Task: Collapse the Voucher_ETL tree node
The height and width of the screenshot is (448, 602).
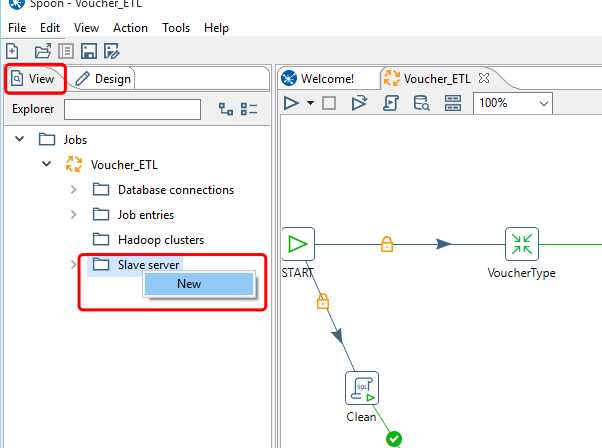Action: click(x=46, y=164)
